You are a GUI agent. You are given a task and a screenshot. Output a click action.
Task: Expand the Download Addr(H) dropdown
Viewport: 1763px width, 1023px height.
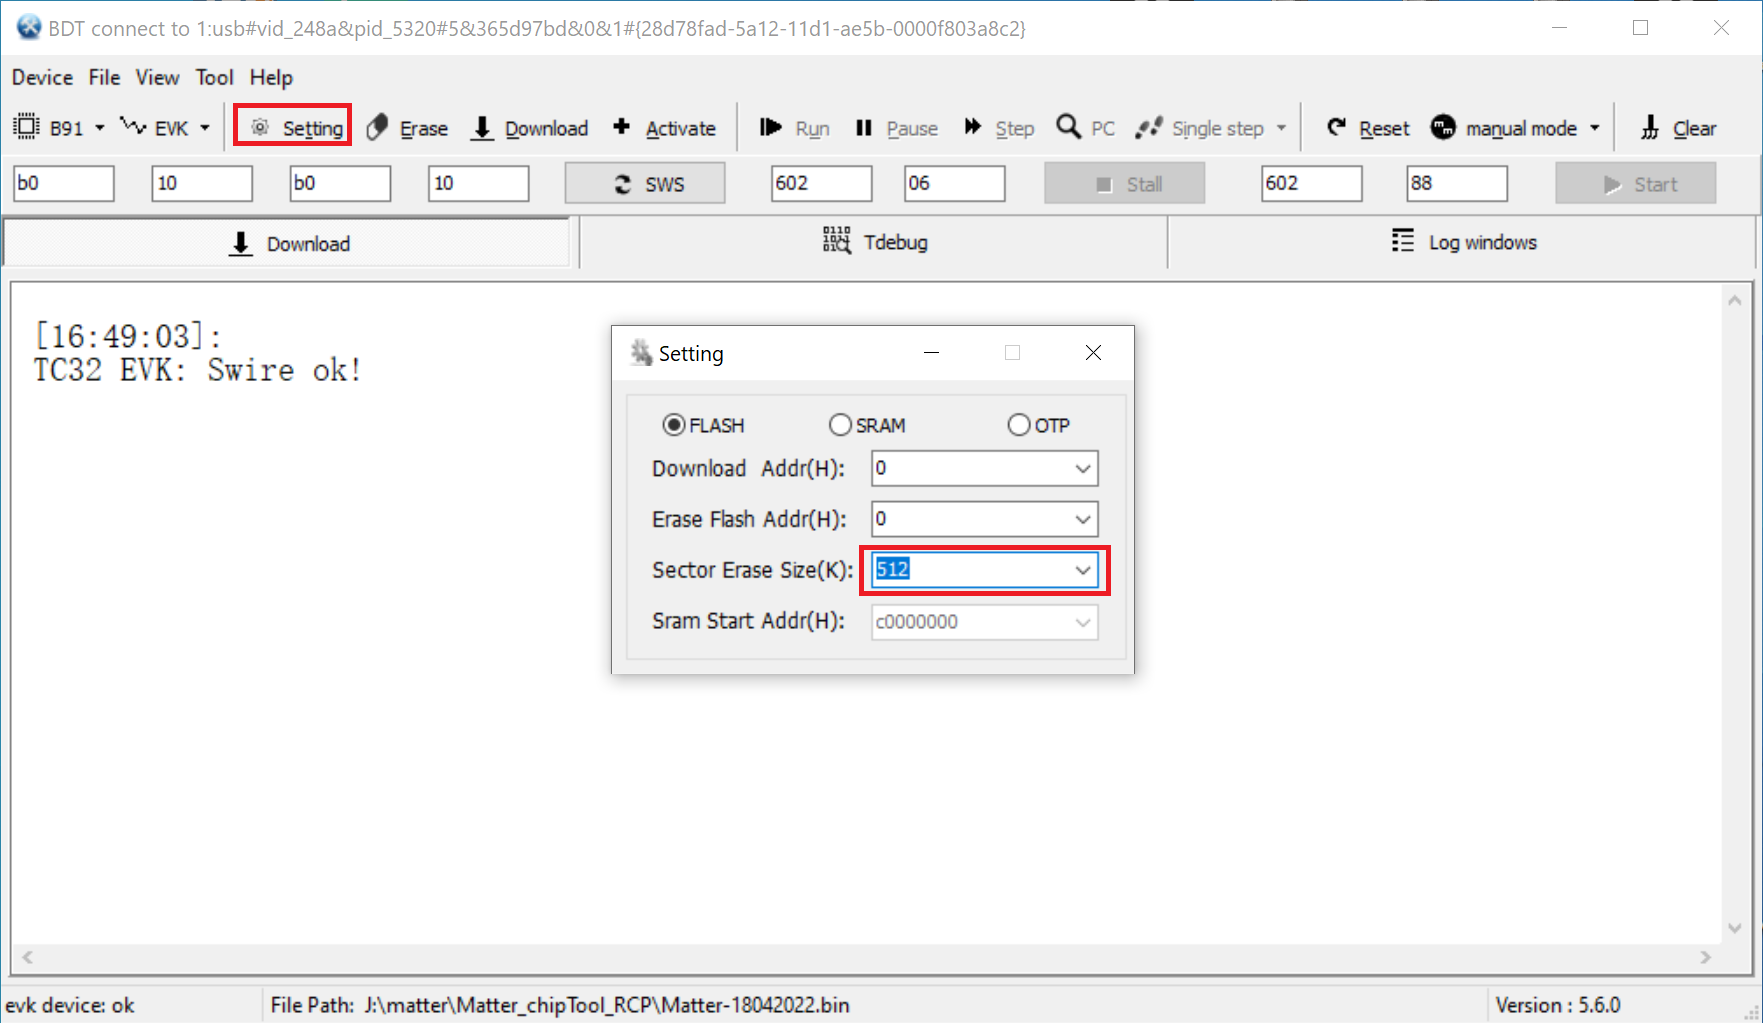point(1083,469)
